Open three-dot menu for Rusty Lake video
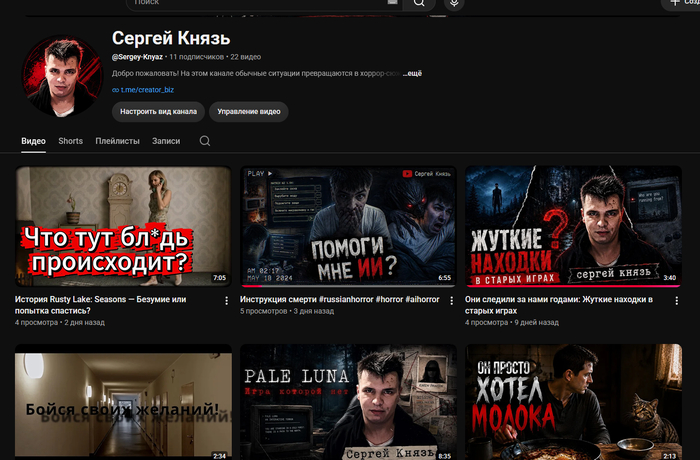700x460 pixels. point(226,301)
